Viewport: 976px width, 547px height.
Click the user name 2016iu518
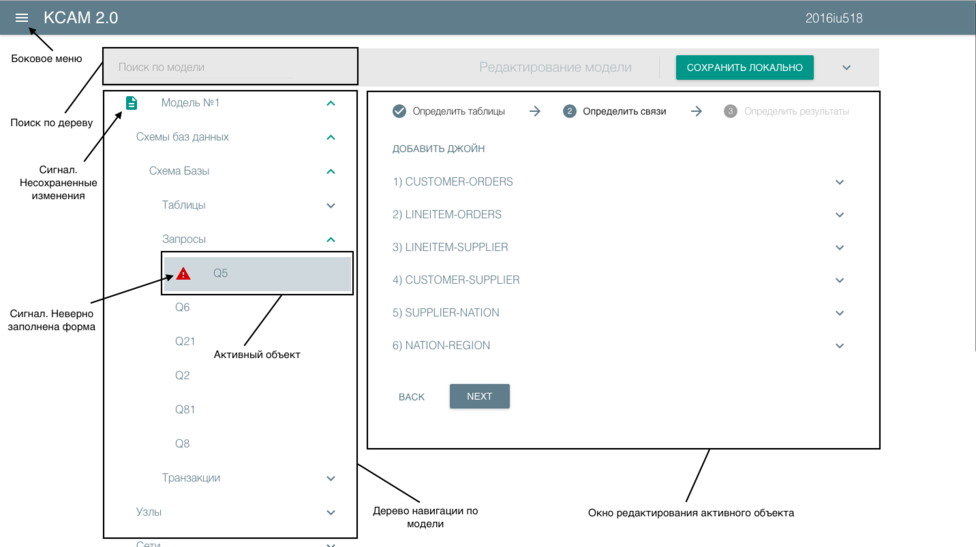pos(834,19)
